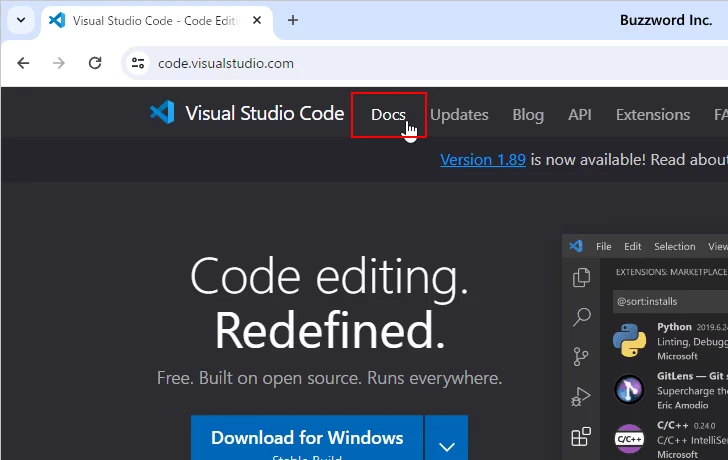This screenshot has width=728, height=460.
Task: Select the GitLens extension title
Action: 692,376
